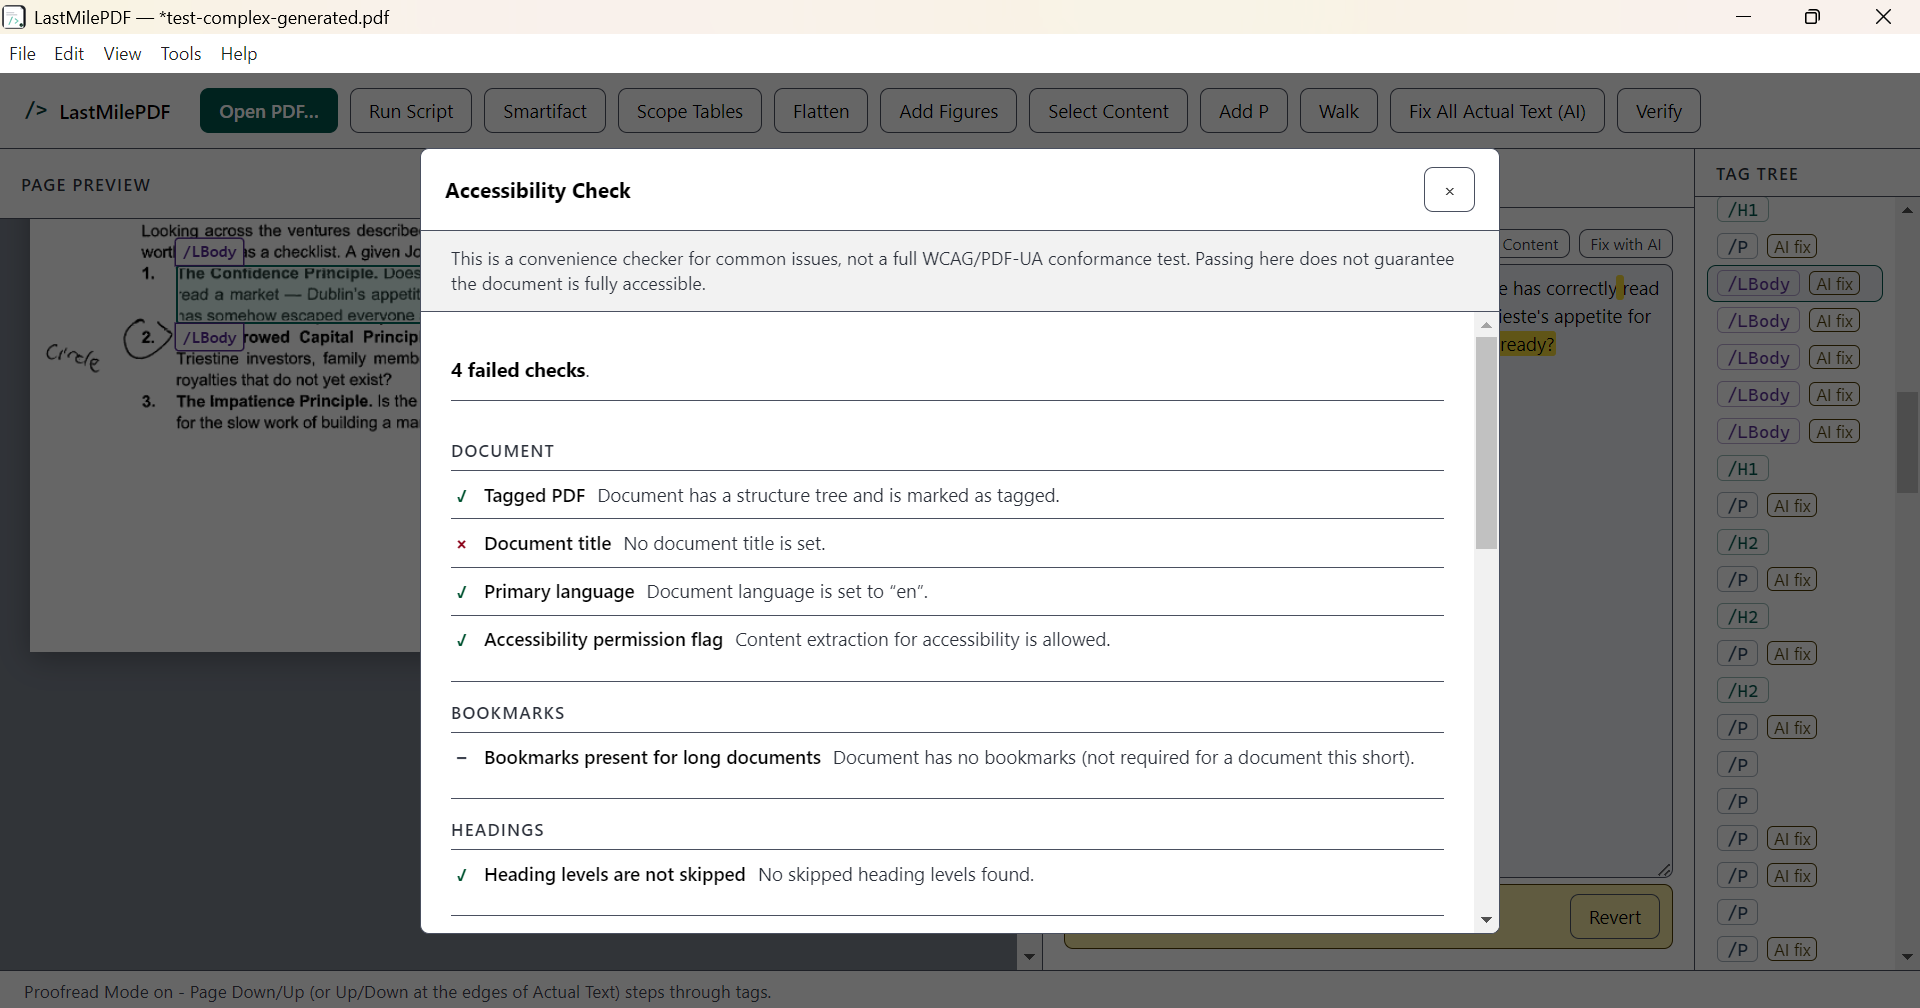
Task: Click the 4 failed checks summary text
Action: click(x=520, y=370)
